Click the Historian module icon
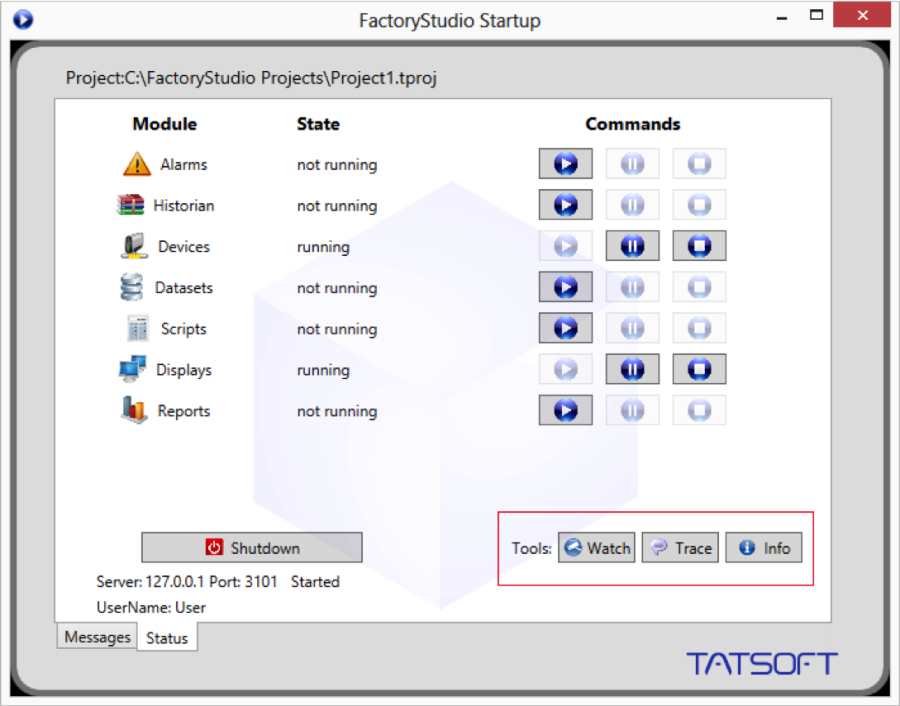This screenshot has width=900, height=706. 131,205
